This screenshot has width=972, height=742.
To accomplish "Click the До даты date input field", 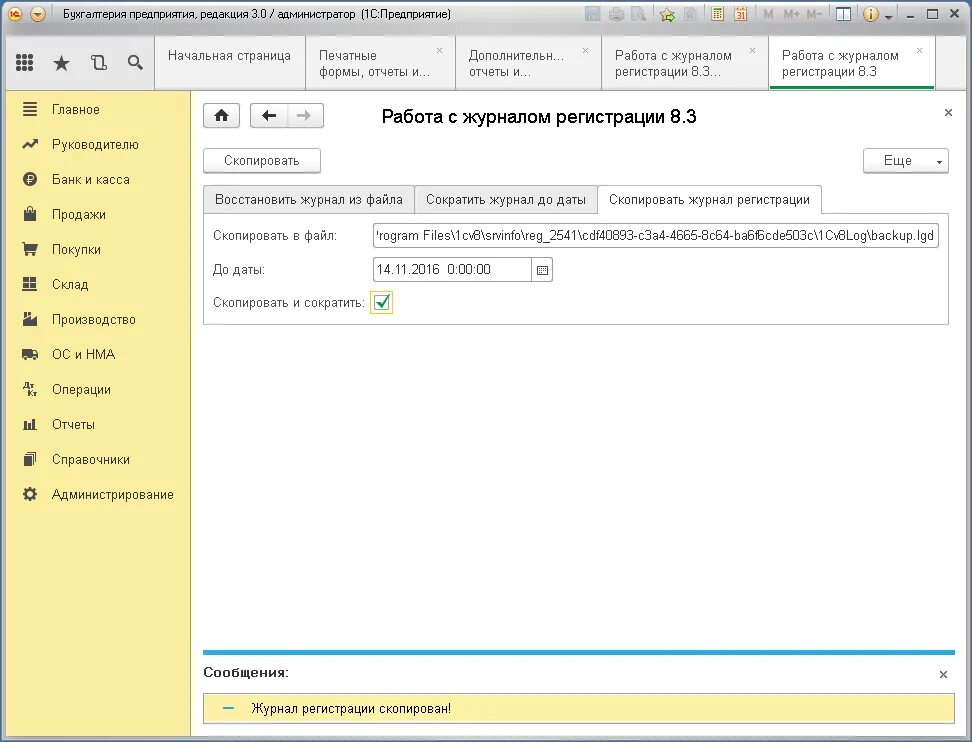I will (x=452, y=270).
